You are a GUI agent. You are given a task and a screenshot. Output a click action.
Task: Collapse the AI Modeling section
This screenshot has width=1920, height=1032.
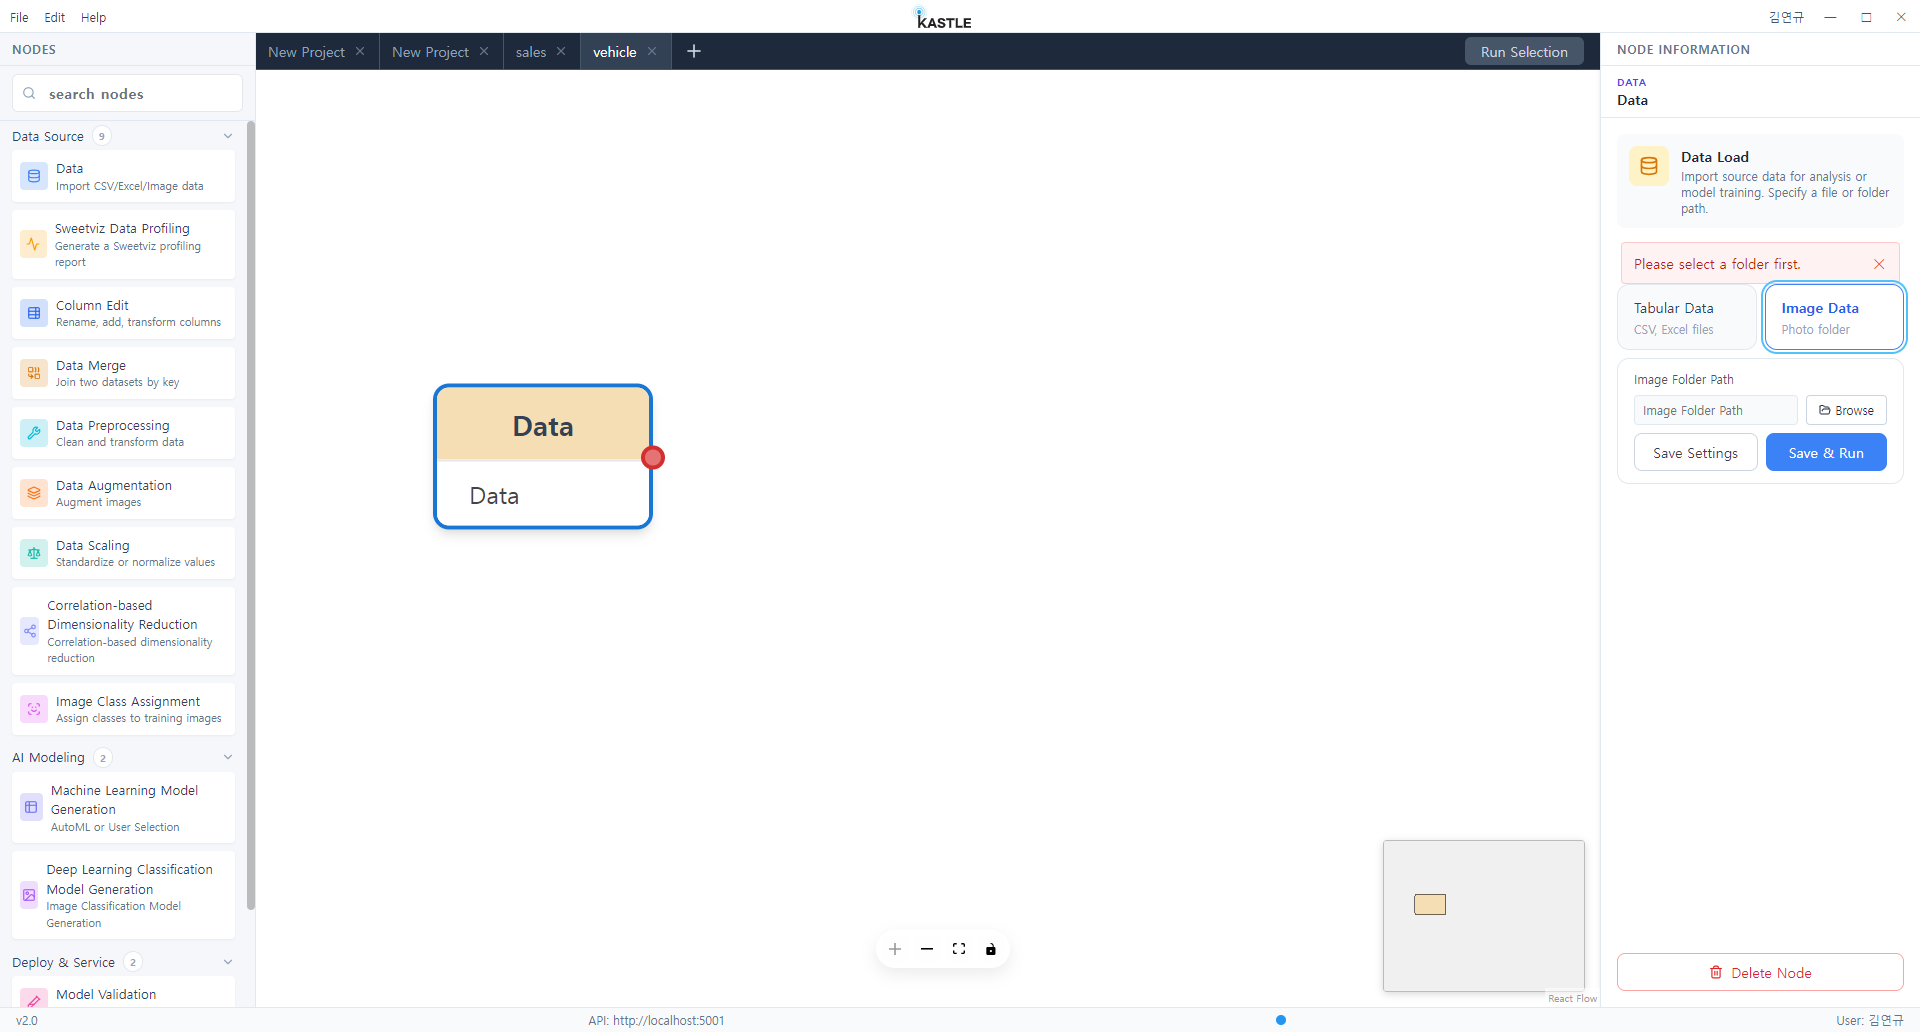point(228,757)
